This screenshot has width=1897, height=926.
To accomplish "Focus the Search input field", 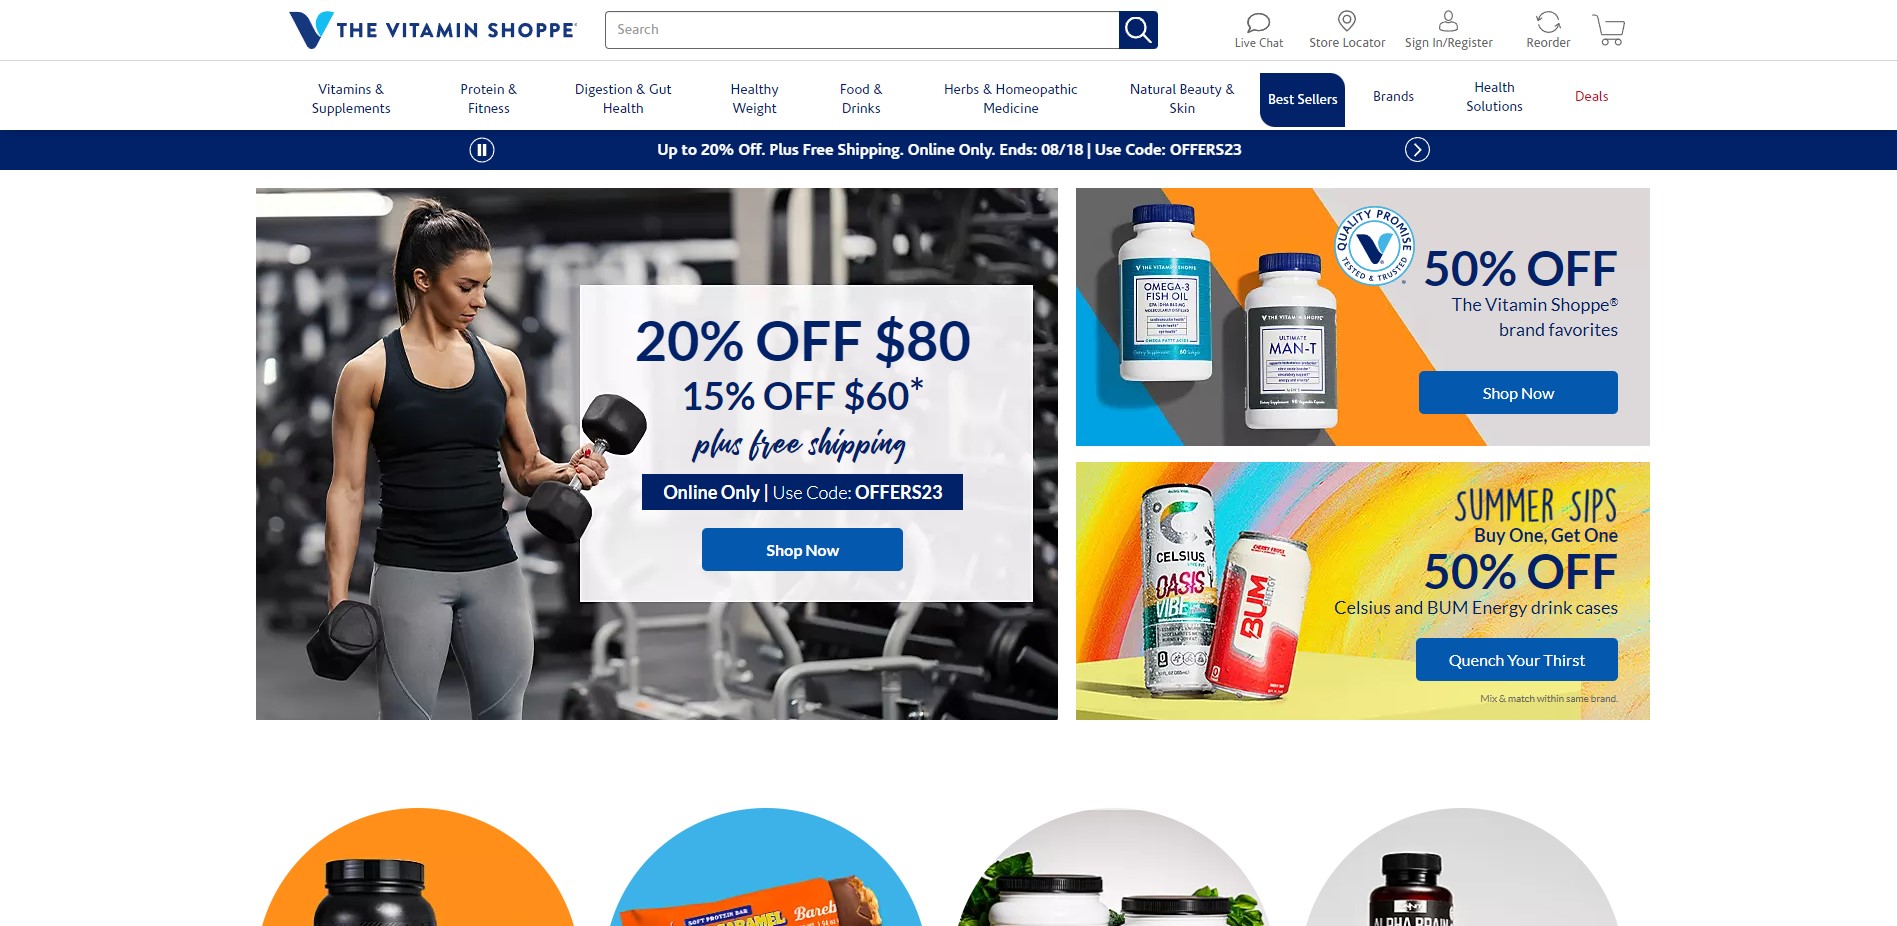I will pyautogui.click(x=862, y=30).
